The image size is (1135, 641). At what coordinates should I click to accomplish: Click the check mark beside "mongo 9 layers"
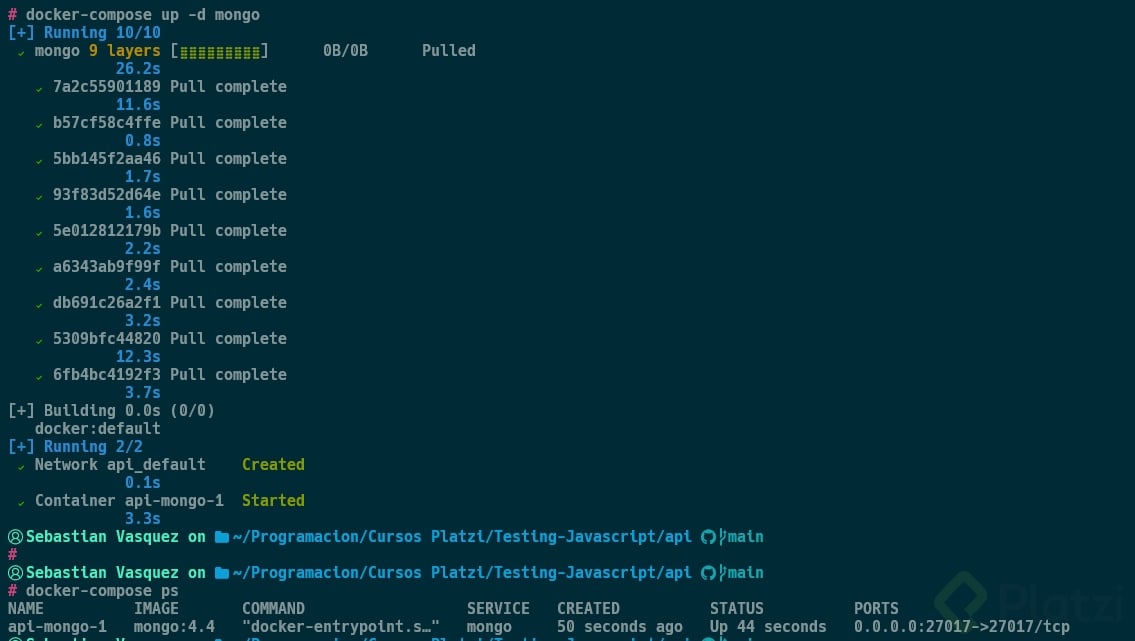pos(21,52)
